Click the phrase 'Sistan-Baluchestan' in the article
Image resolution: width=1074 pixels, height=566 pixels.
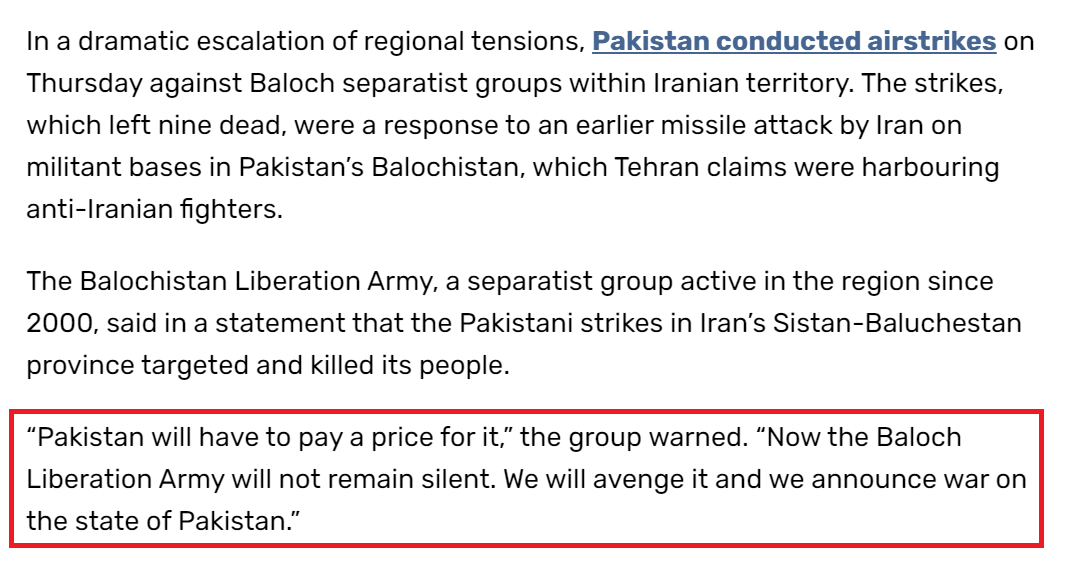(897, 323)
